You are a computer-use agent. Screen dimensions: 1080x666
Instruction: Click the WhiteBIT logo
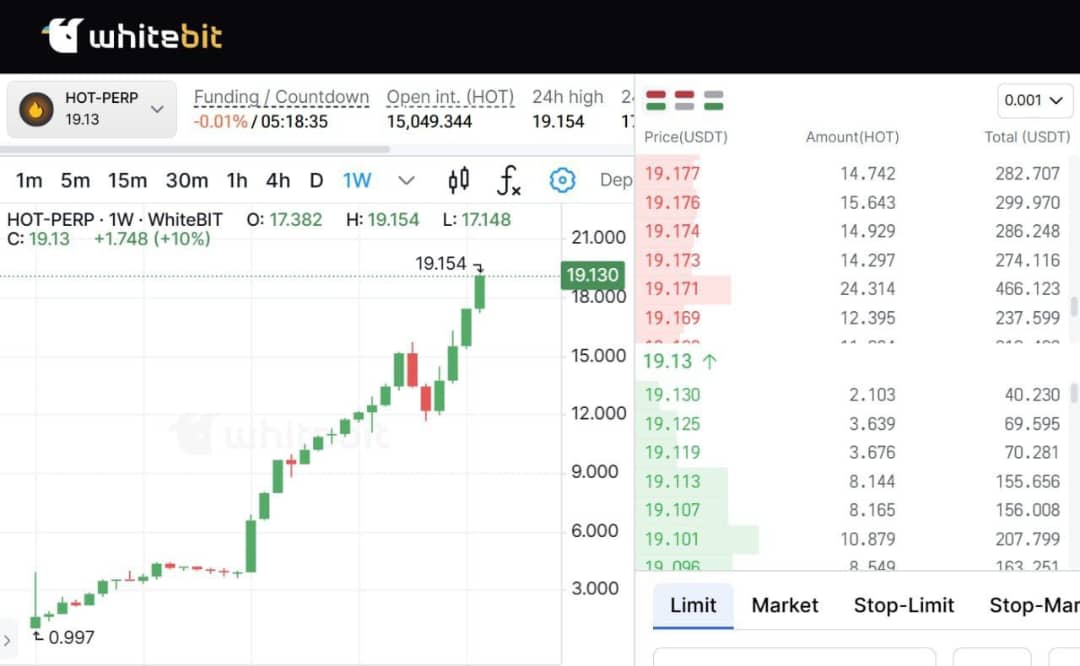132,36
